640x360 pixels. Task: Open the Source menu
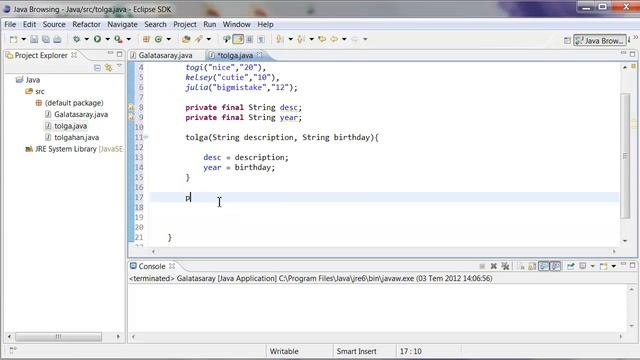click(54, 24)
